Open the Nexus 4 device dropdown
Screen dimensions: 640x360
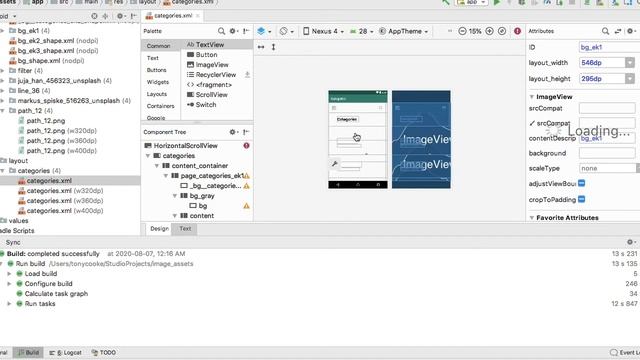point(323,31)
